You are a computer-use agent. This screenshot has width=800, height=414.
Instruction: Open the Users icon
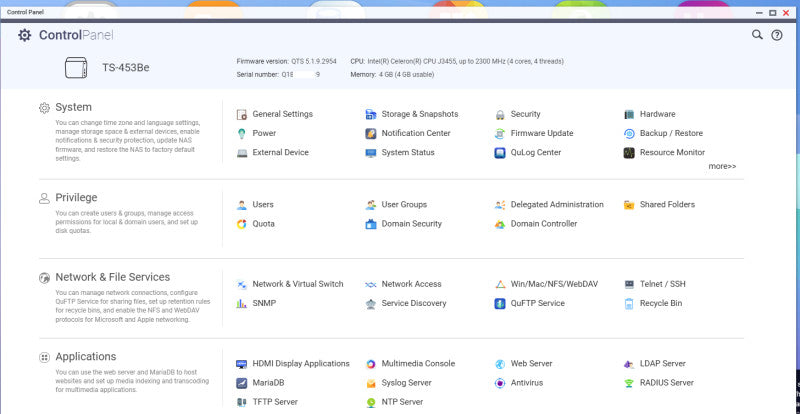click(x=242, y=205)
